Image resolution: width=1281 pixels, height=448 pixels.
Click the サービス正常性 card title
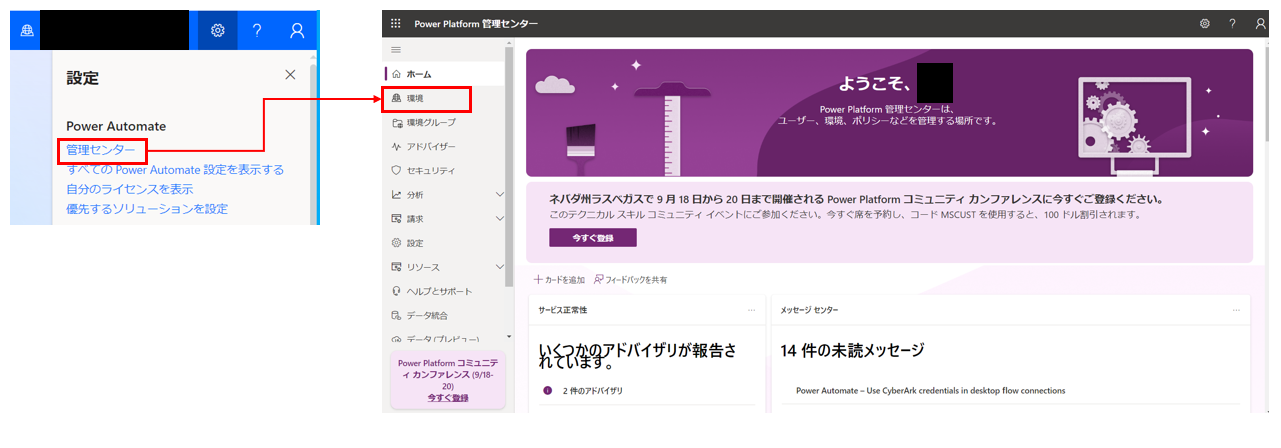click(x=562, y=310)
